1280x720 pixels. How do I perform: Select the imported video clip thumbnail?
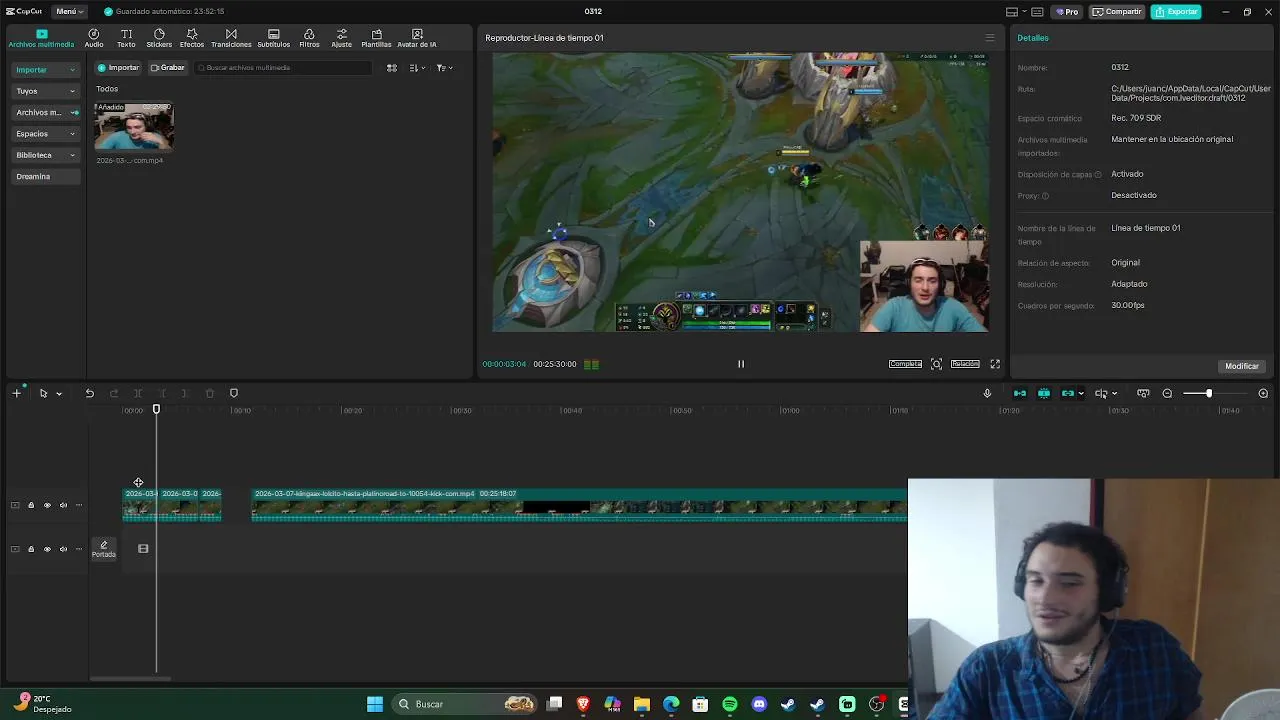[134, 126]
